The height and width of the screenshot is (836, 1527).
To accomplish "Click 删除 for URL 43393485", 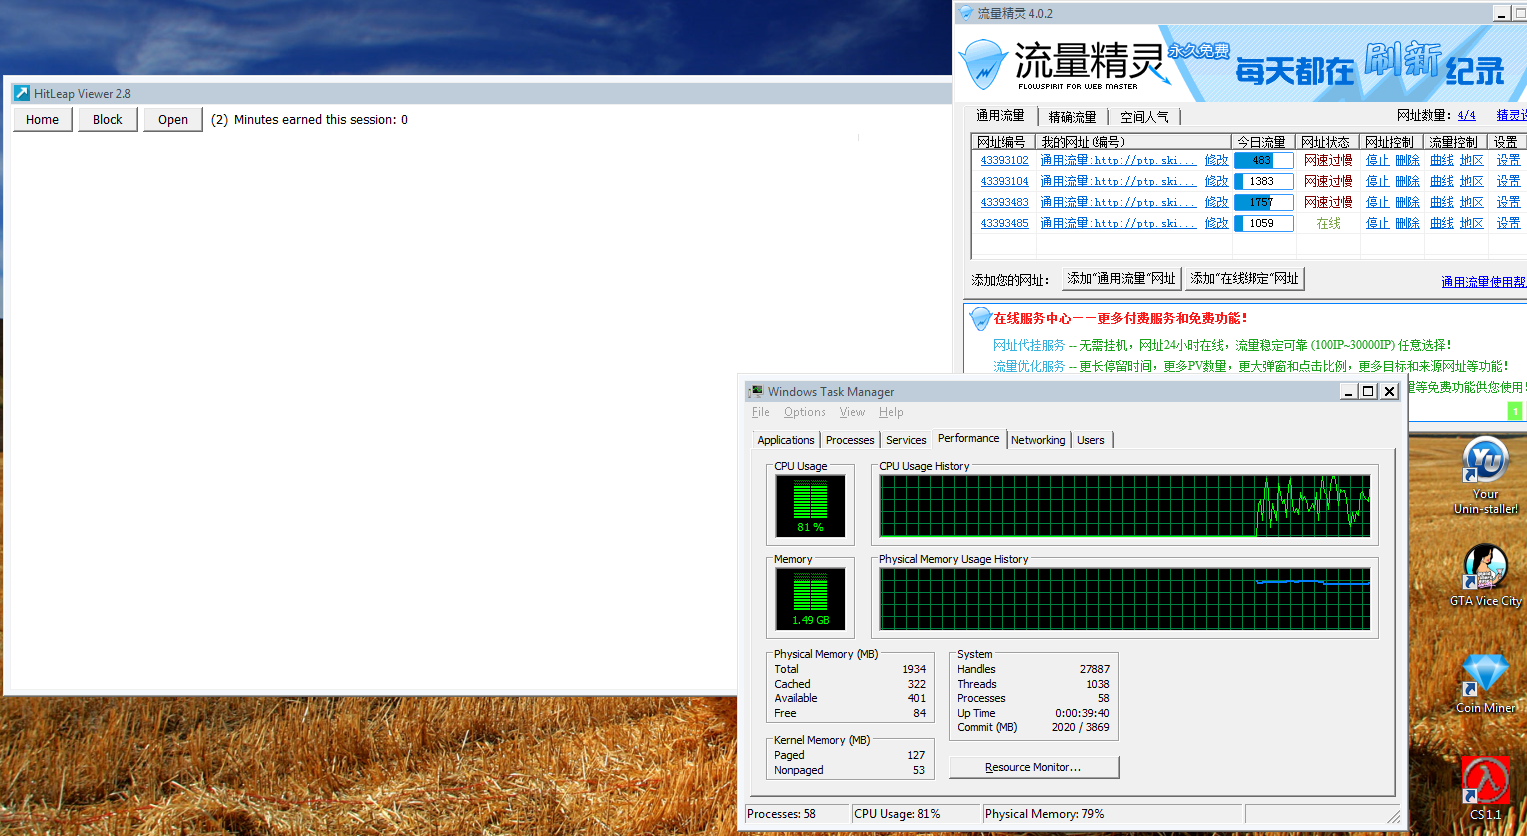I will [1407, 223].
